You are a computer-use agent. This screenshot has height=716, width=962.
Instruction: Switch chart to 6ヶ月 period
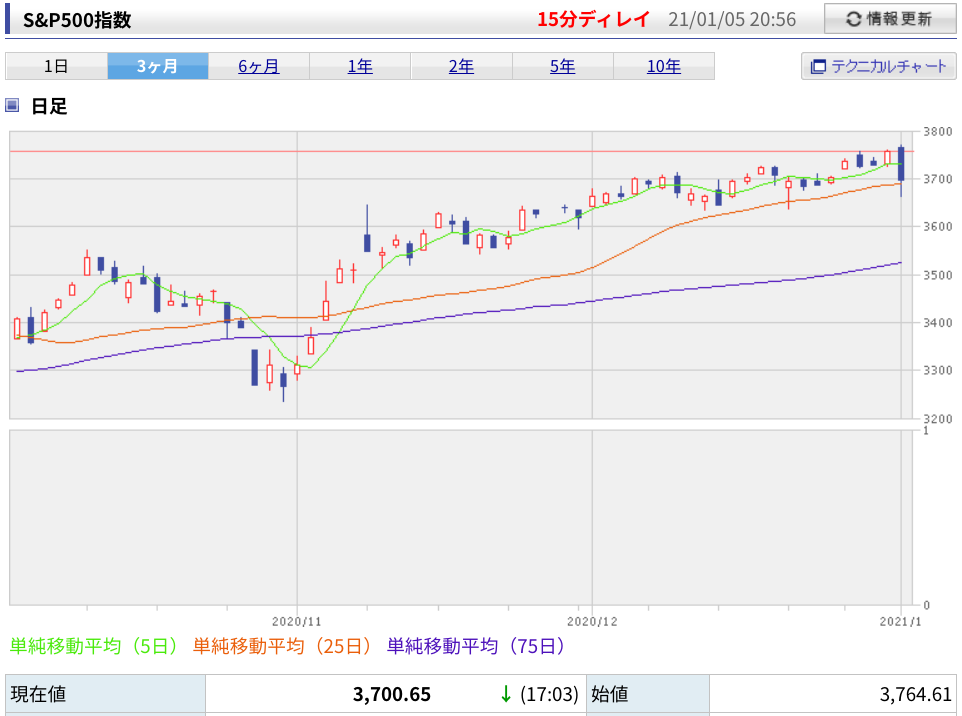pos(259,66)
